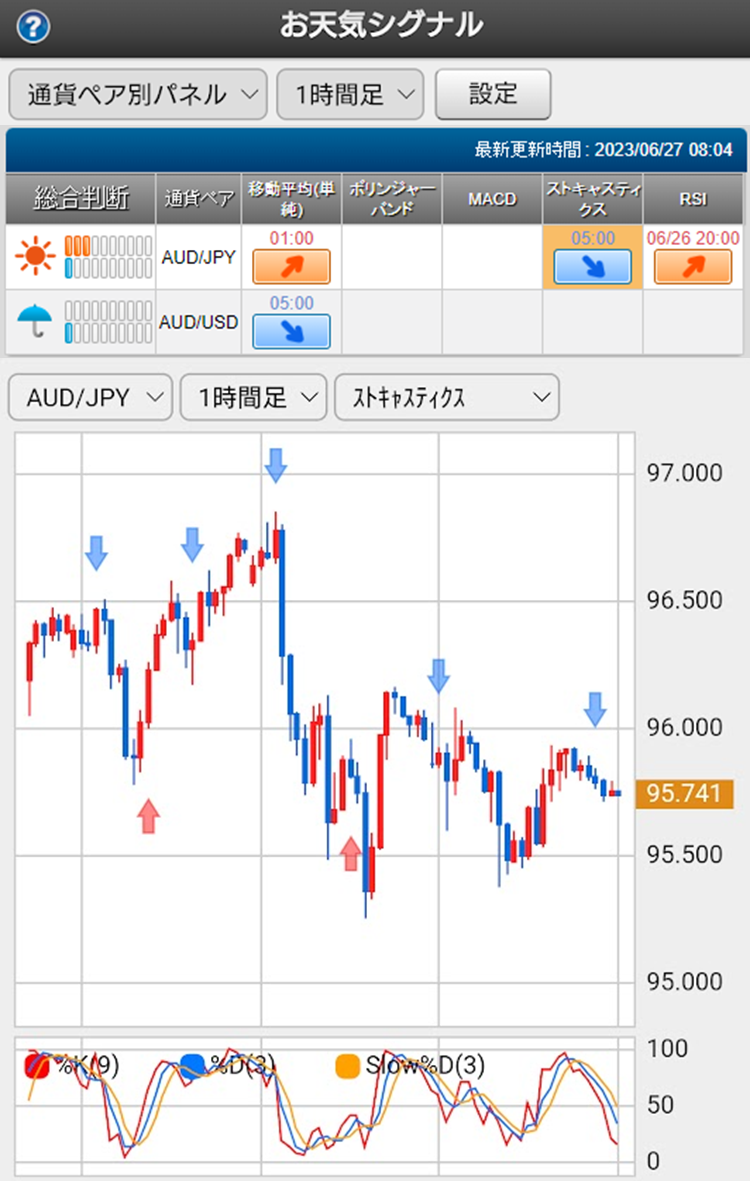Click the orange Slow%D(3) legend swatch
Screen dimensions: 750x1181
pos(347,1065)
